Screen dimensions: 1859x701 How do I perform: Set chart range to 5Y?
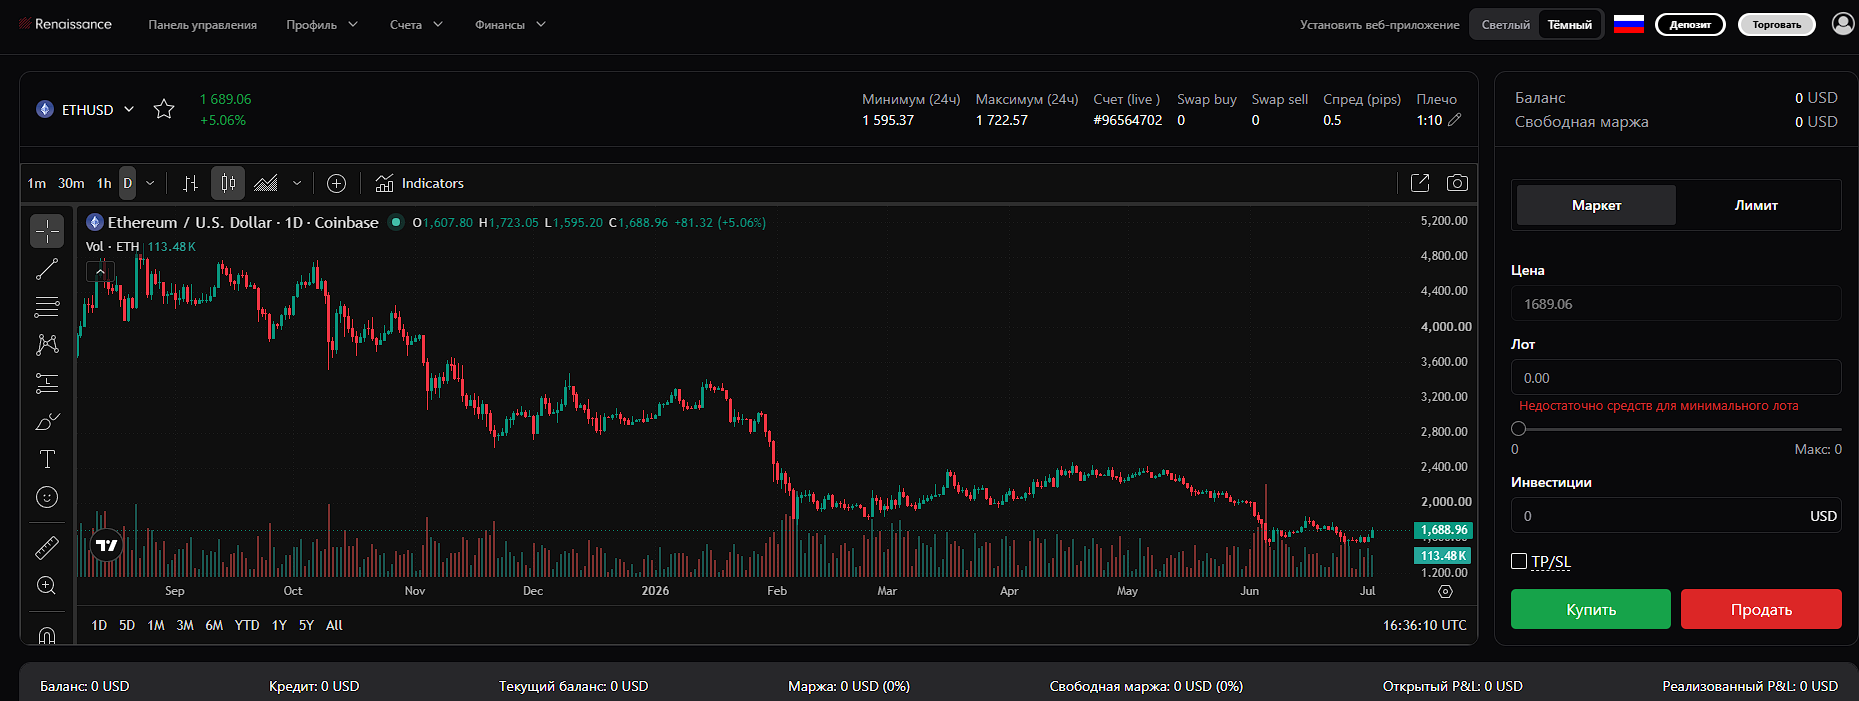306,625
